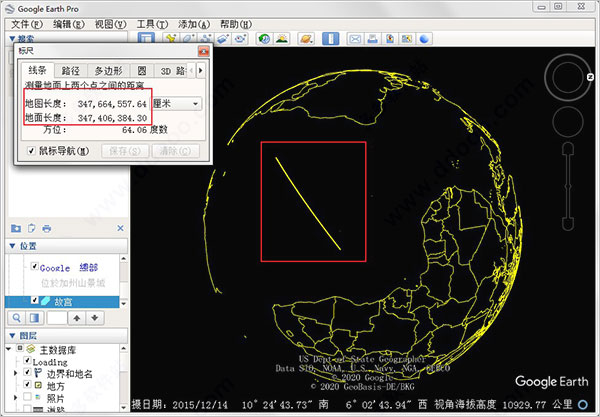Screen dimensions: 600x417
Task: Switch to the 多边形 ruler tab
Action: (109, 71)
